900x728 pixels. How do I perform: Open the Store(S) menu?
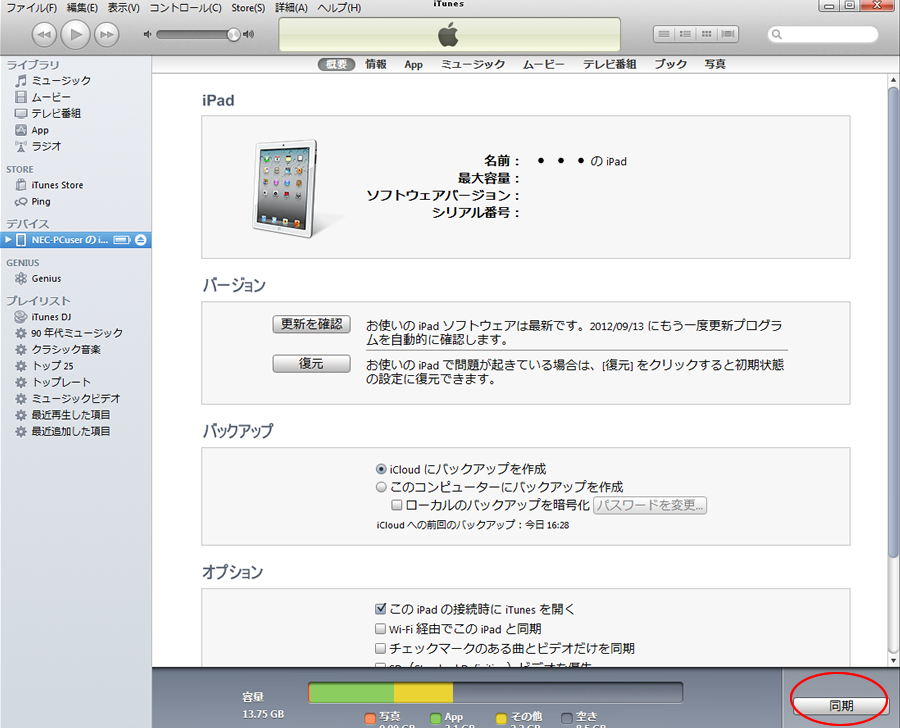click(x=249, y=7)
